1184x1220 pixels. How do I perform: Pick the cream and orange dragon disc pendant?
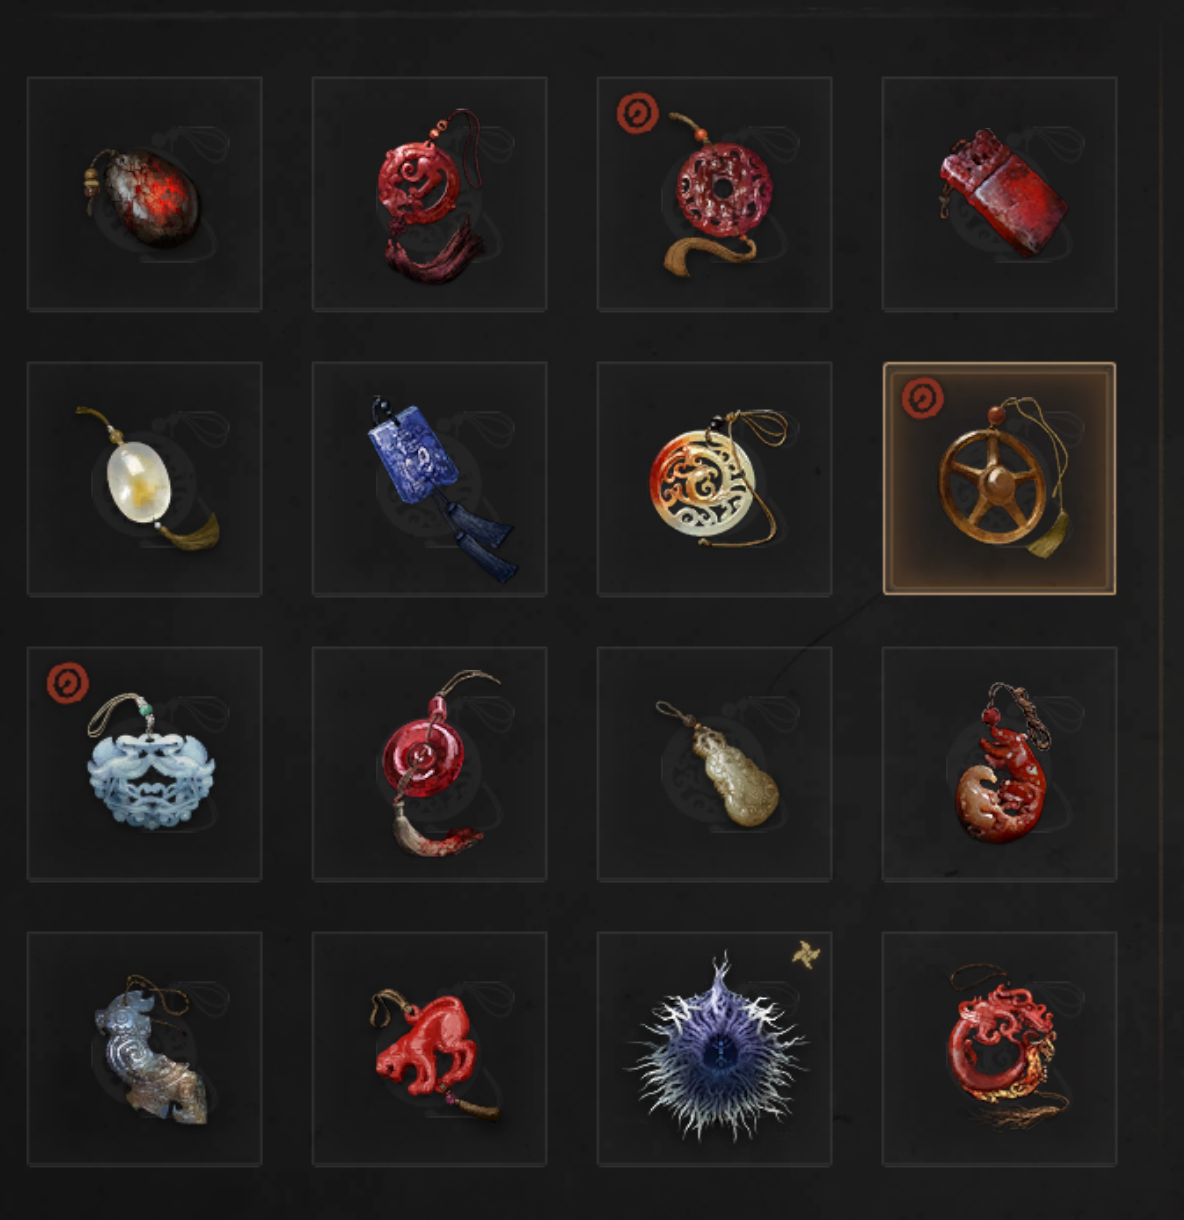coord(714,479)
